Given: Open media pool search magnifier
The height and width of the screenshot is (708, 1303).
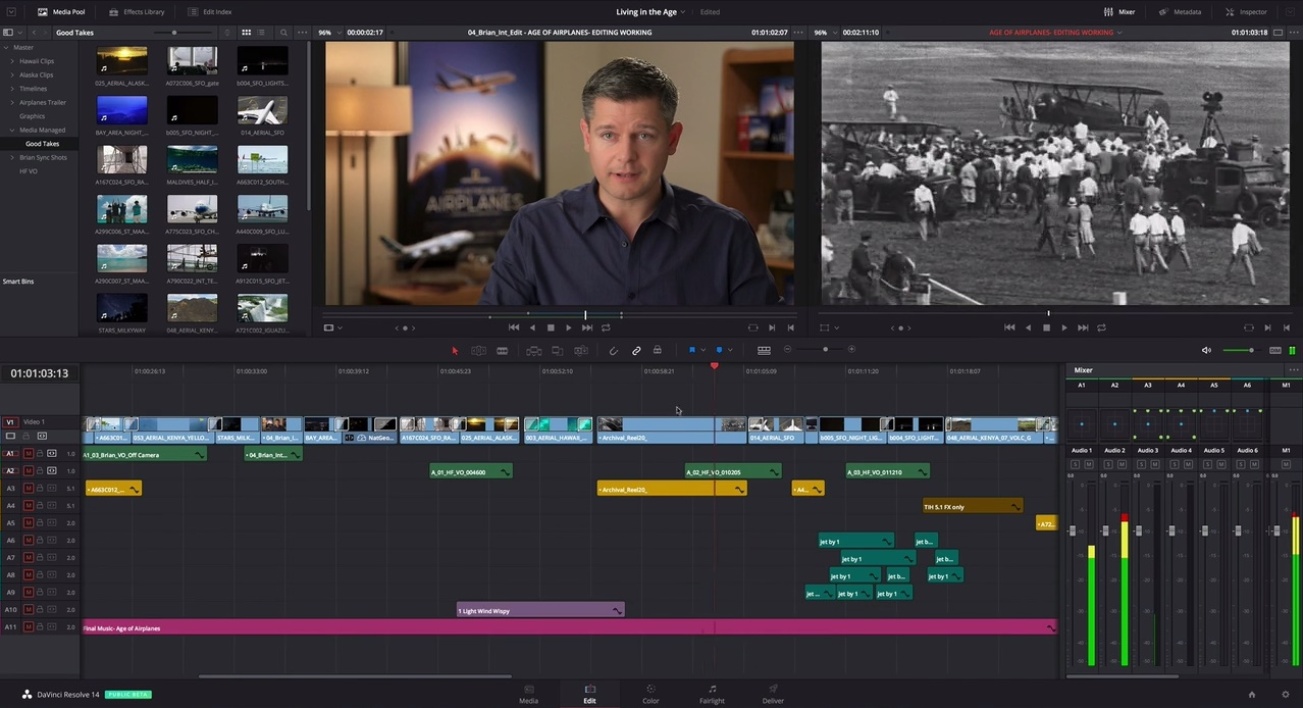Looking at the screenshot, I should point(284,32).
